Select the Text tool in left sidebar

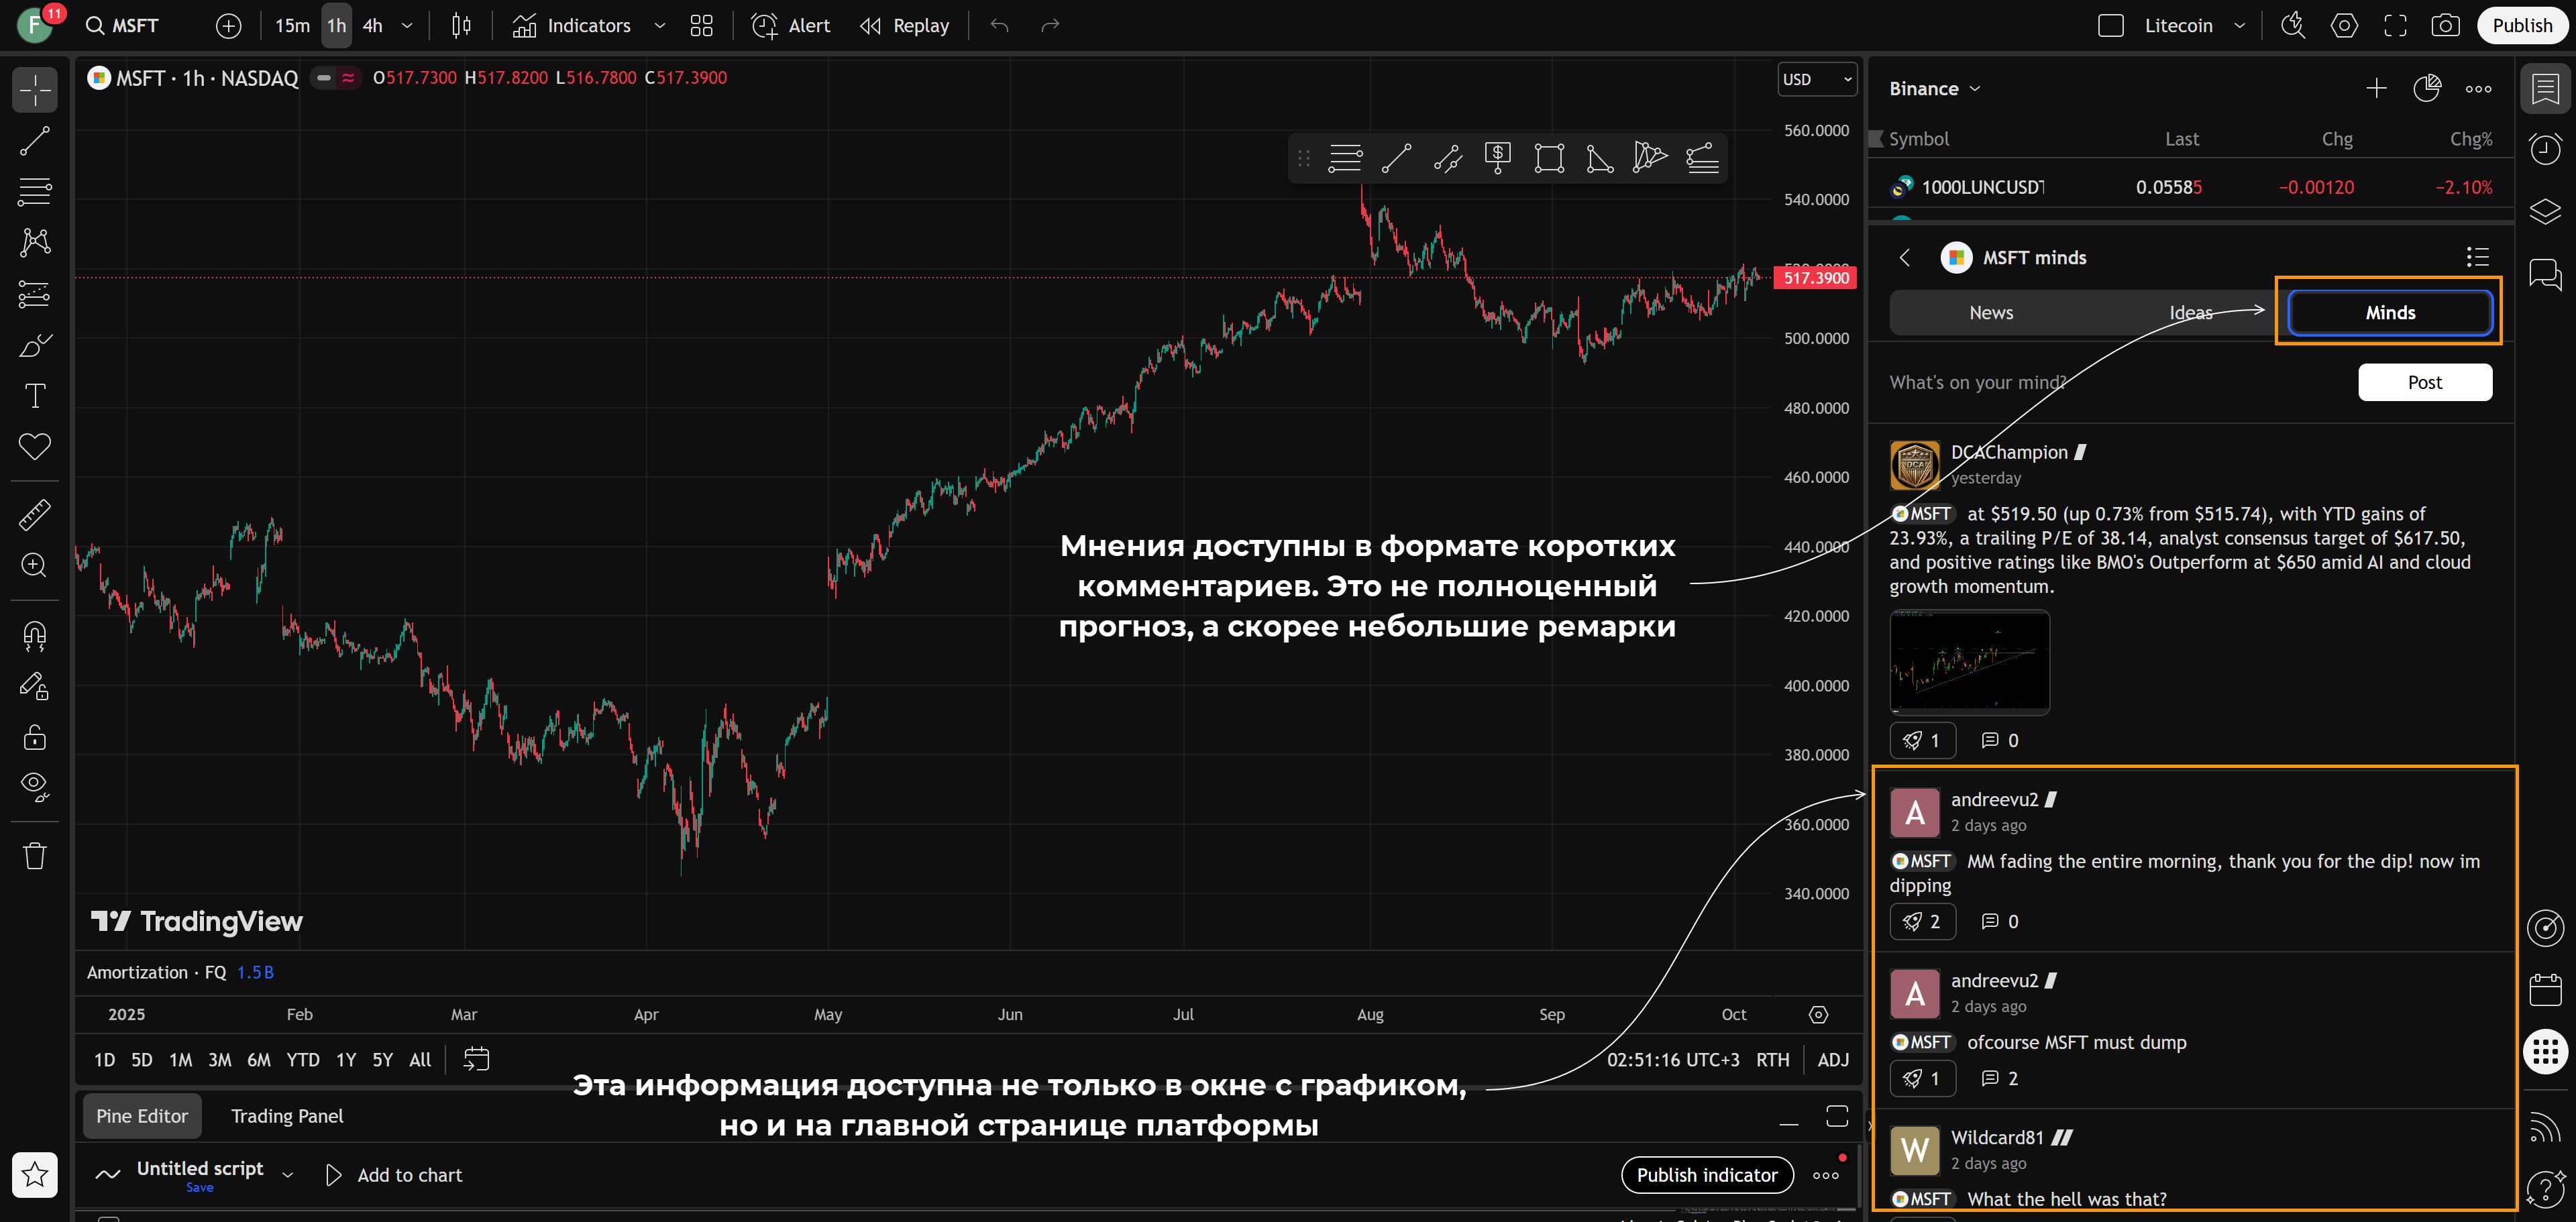[34, 396]
